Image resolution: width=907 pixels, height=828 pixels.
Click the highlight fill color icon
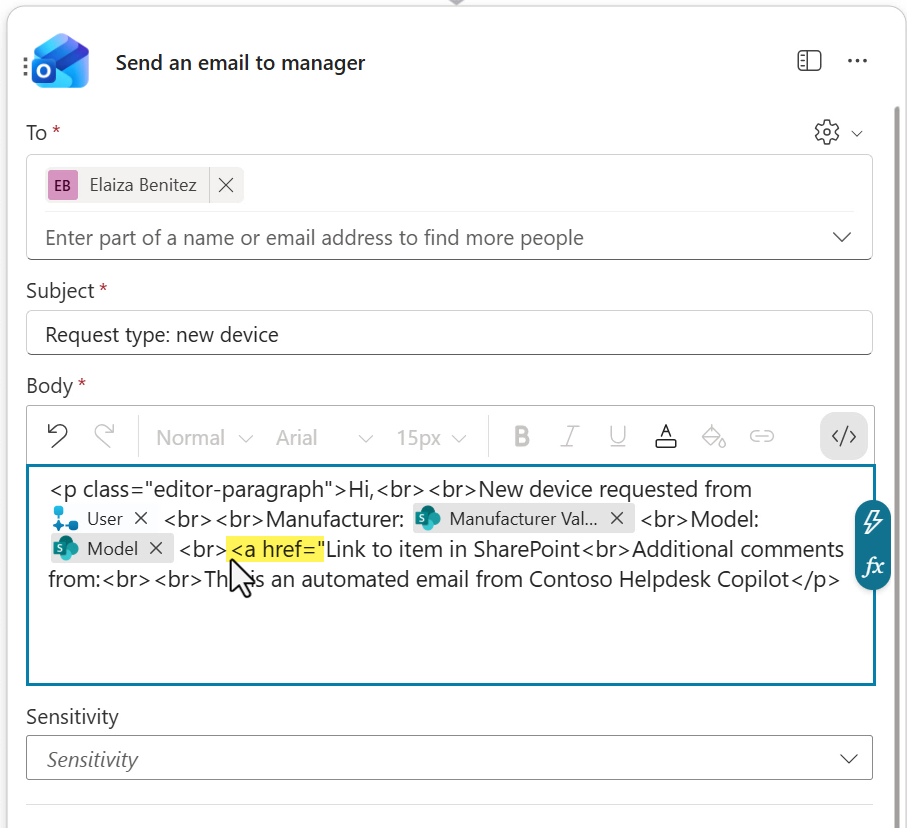[713, 437]
